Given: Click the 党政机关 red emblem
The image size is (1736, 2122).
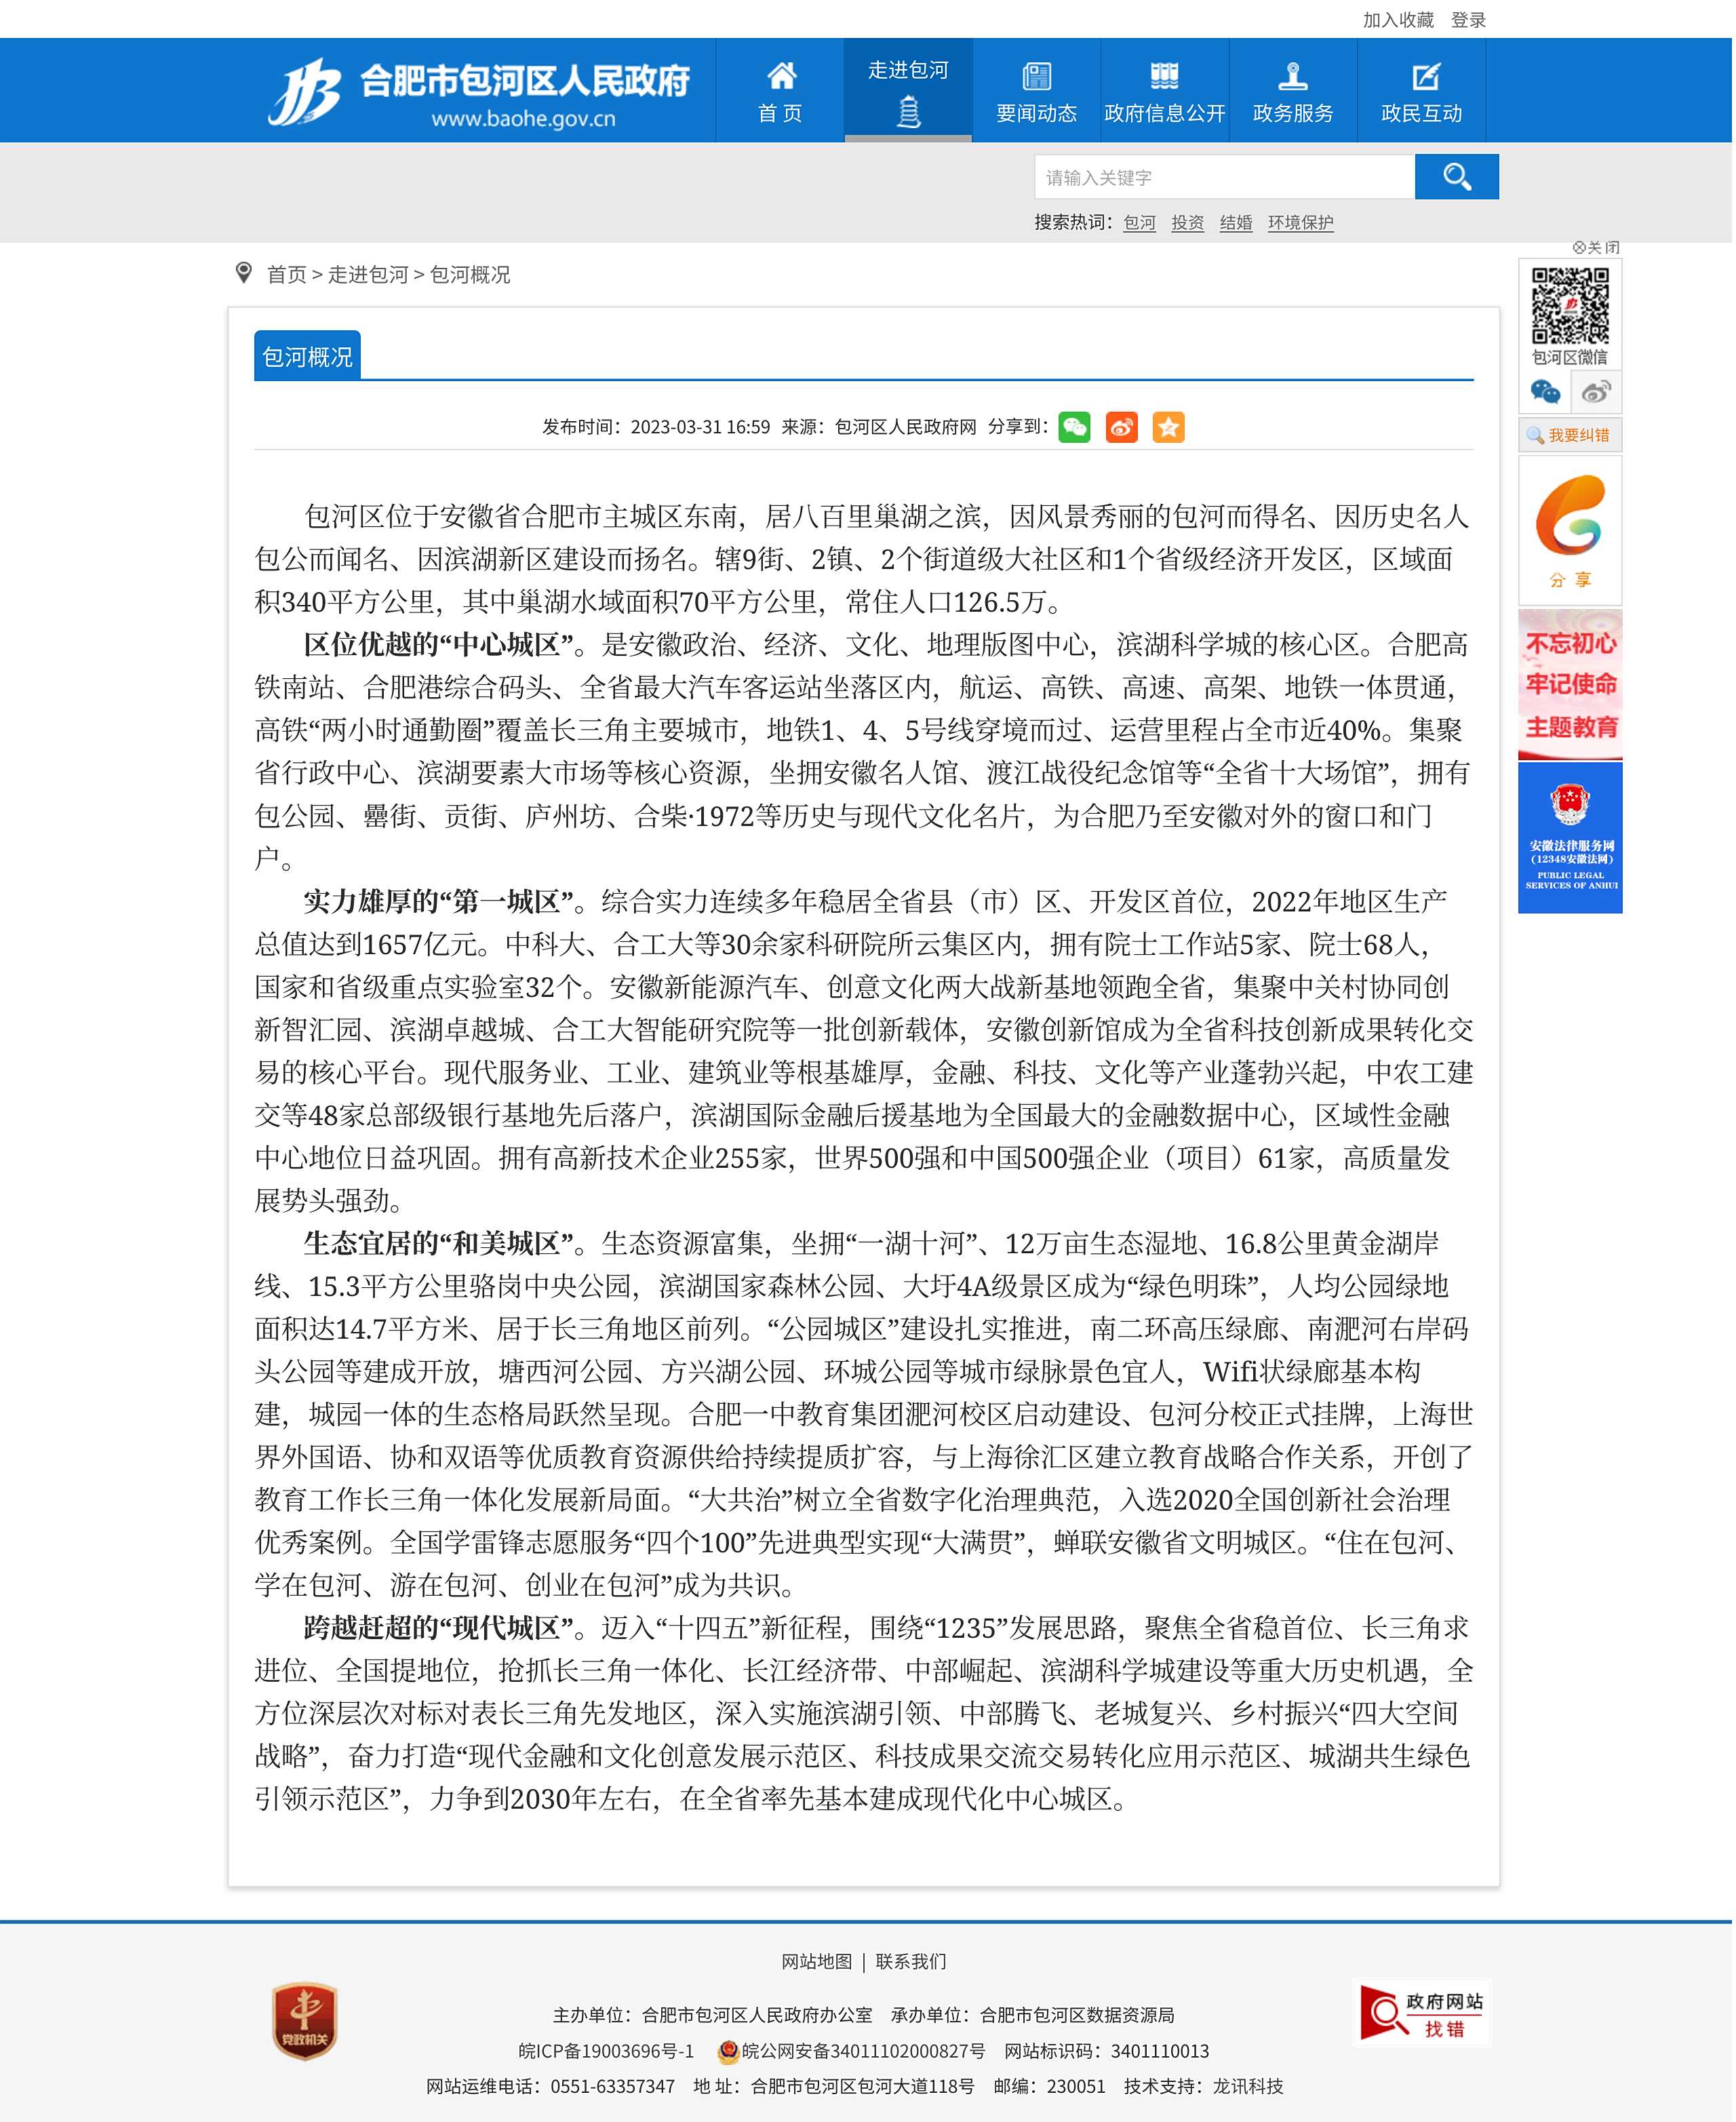Looking at the screenshot, I should tap(305, 2021).
